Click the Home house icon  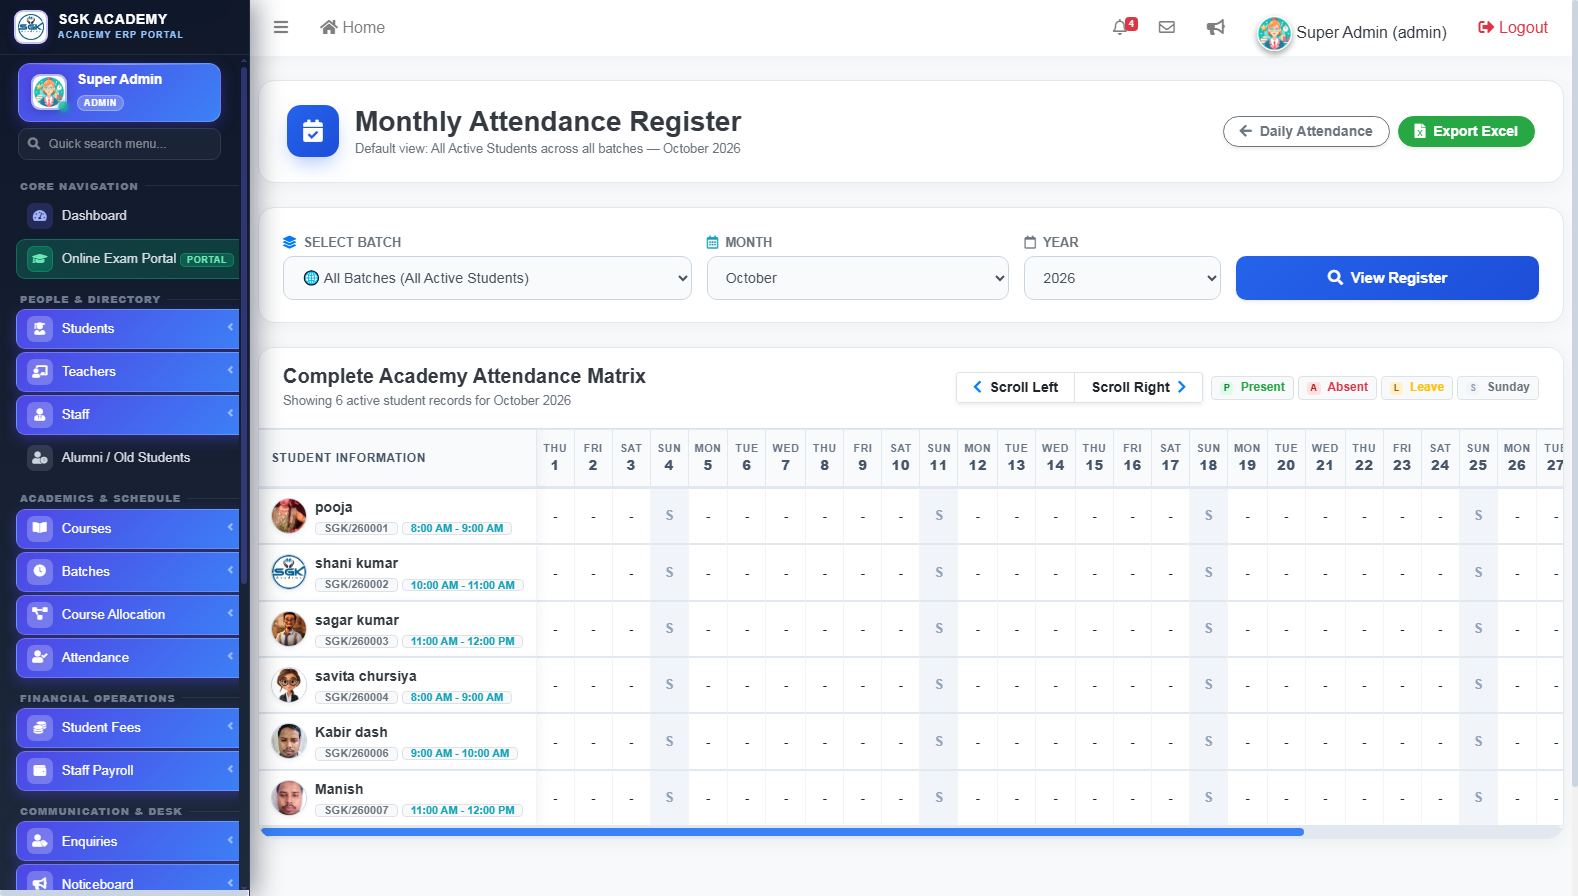tap(328, 27)
